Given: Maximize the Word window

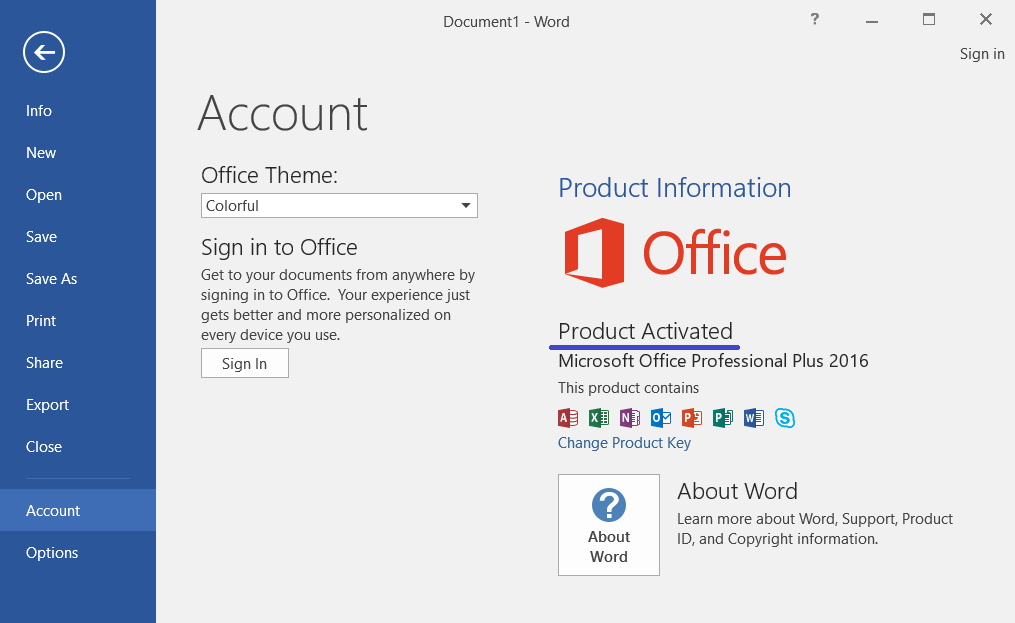Looking at the screenshot, I should [929, 19].
